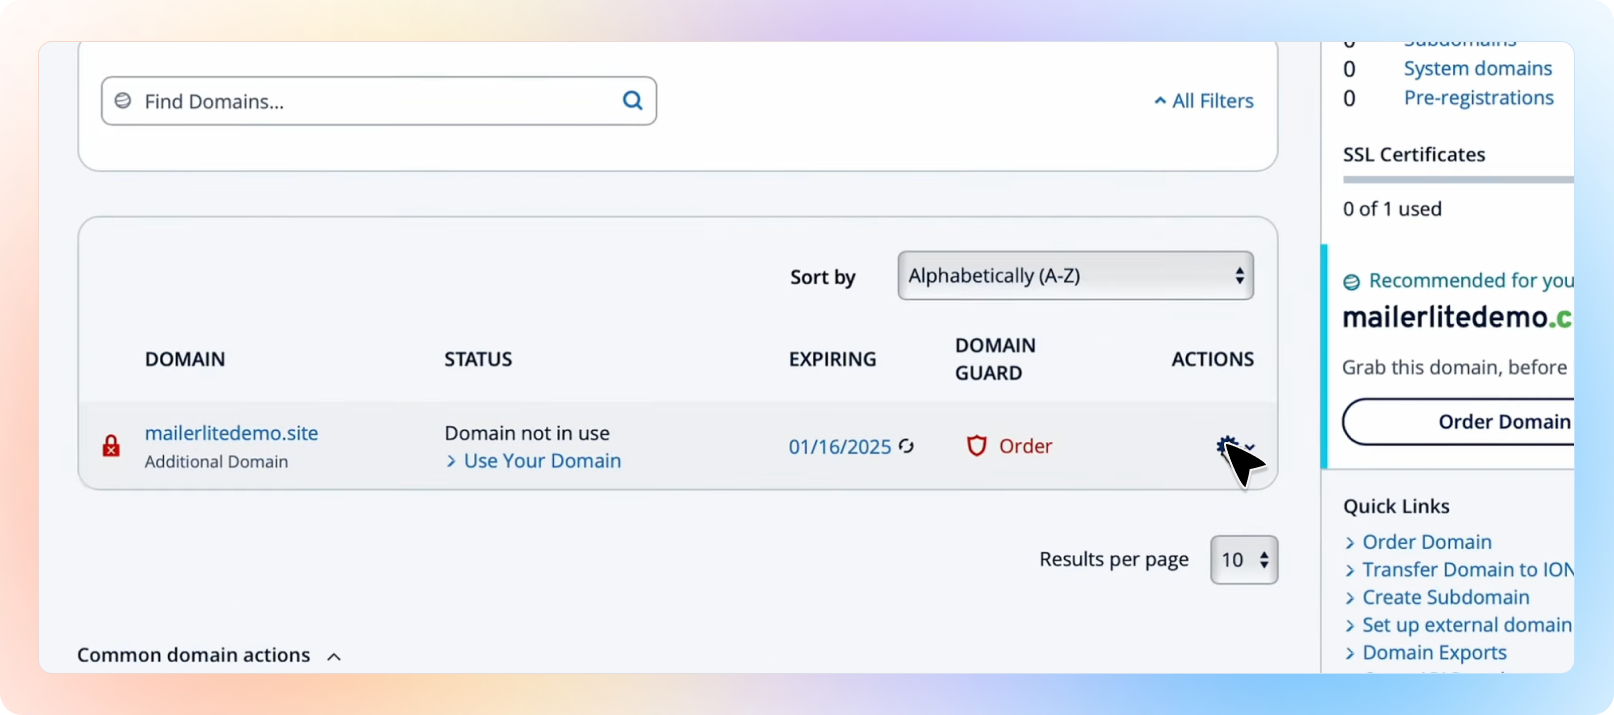Collapse Common domain actions section

click(333, 656)
